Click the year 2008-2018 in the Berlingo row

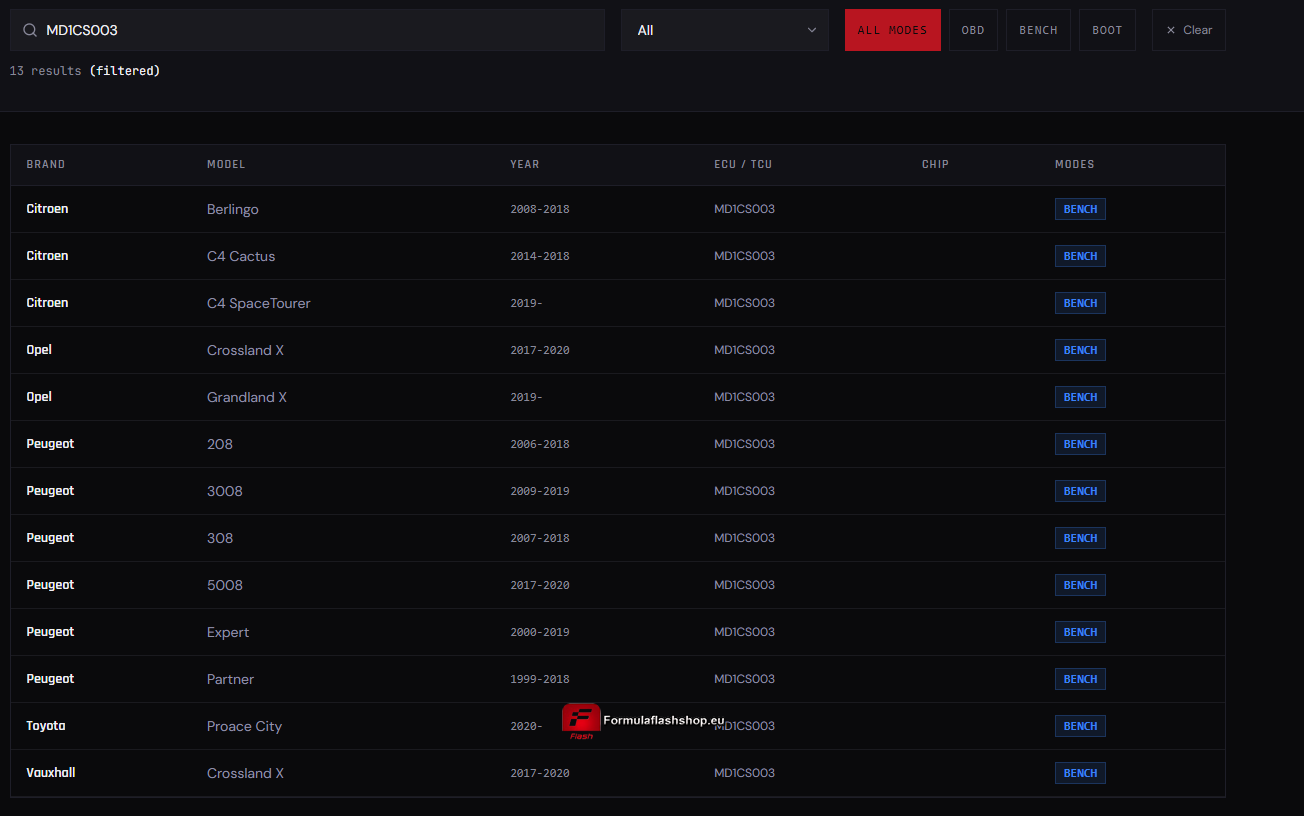point(540,209)
